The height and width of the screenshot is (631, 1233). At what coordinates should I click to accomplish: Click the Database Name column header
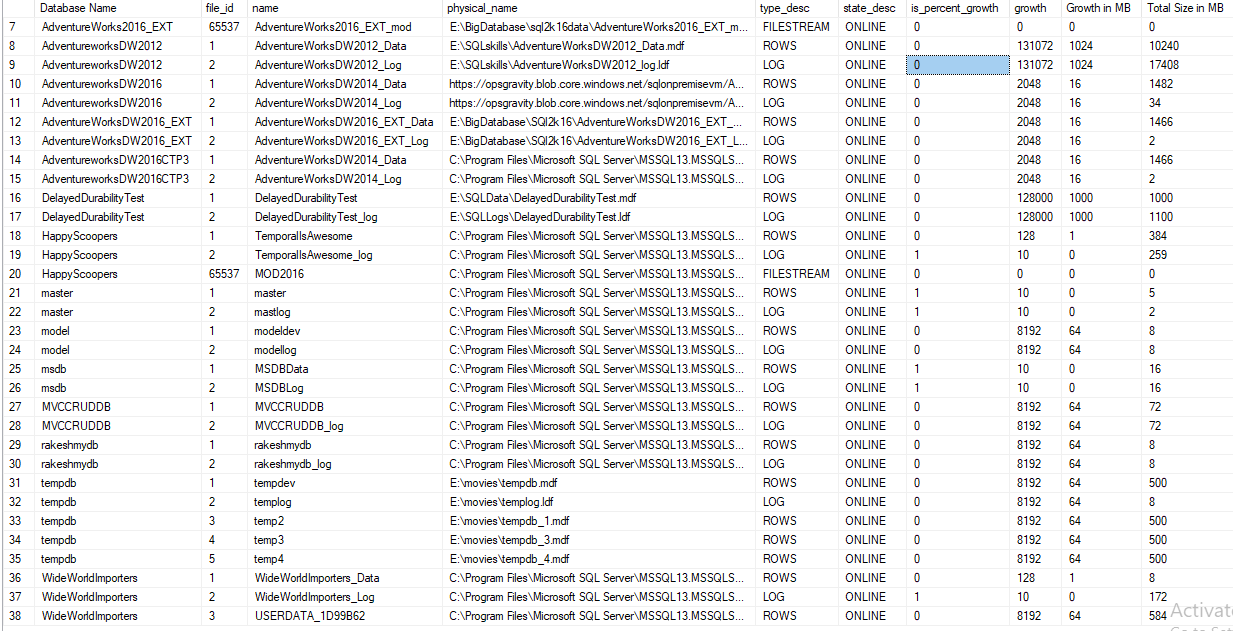(x=79, y=8)
